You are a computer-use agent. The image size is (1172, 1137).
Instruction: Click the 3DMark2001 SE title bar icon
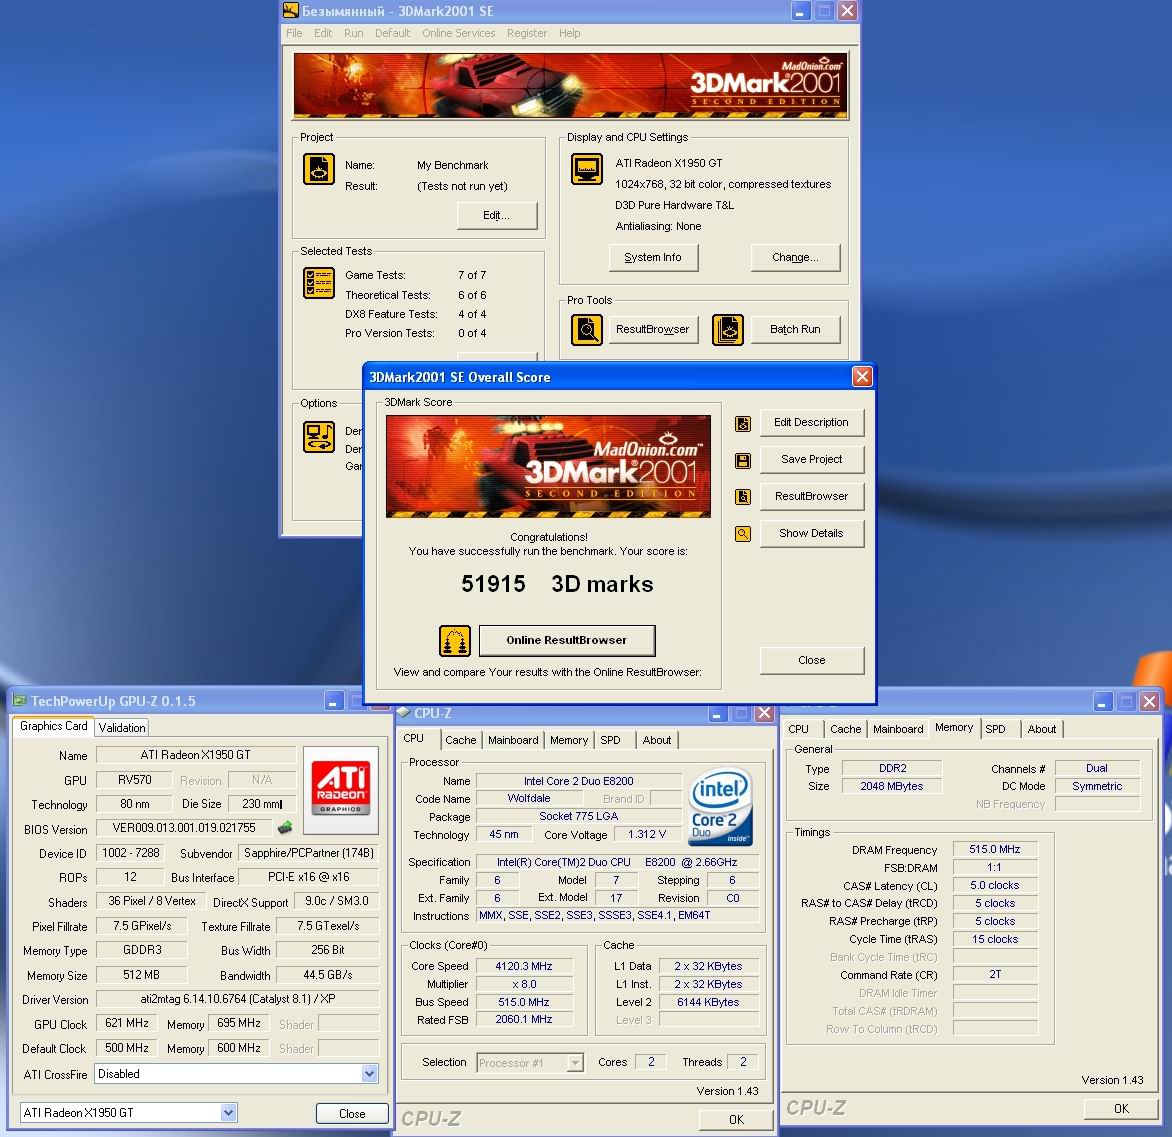click(x=291, y=10)
